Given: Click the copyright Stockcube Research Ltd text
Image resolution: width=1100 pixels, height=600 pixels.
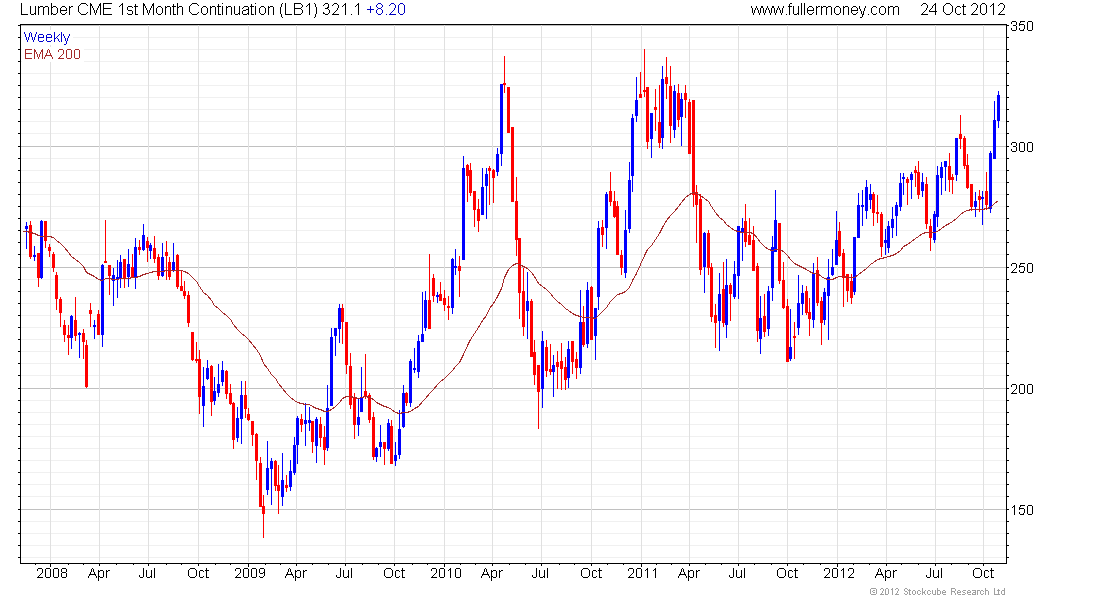Looking at the screenshot, I should click(x=937, y=592).
